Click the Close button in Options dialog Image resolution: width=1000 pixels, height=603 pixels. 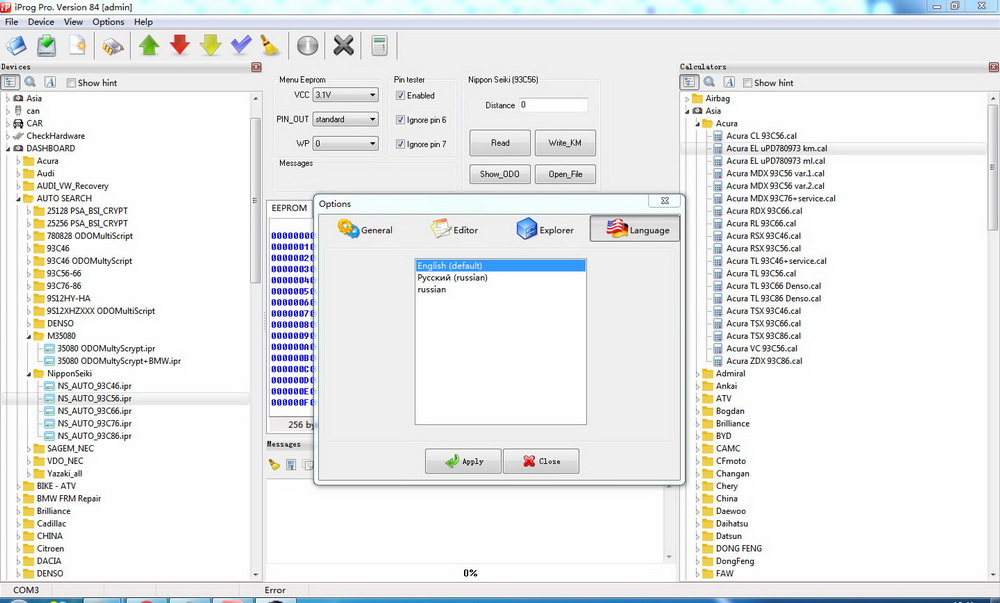(541, 461)
